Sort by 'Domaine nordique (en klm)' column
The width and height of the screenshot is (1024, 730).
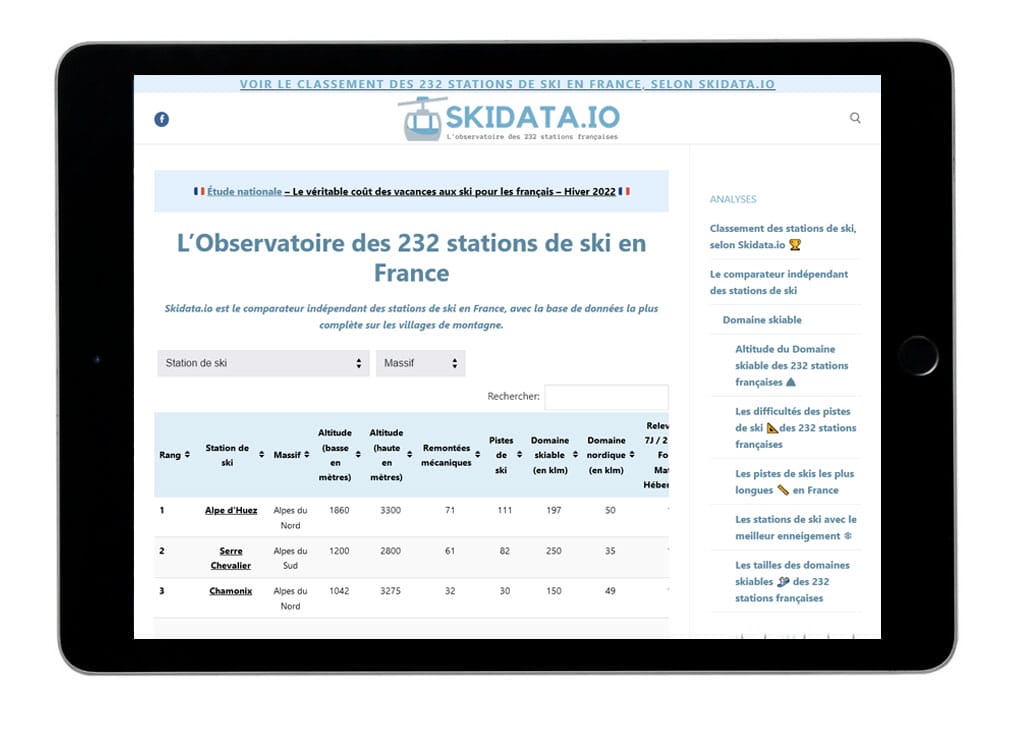coord(610,454)
